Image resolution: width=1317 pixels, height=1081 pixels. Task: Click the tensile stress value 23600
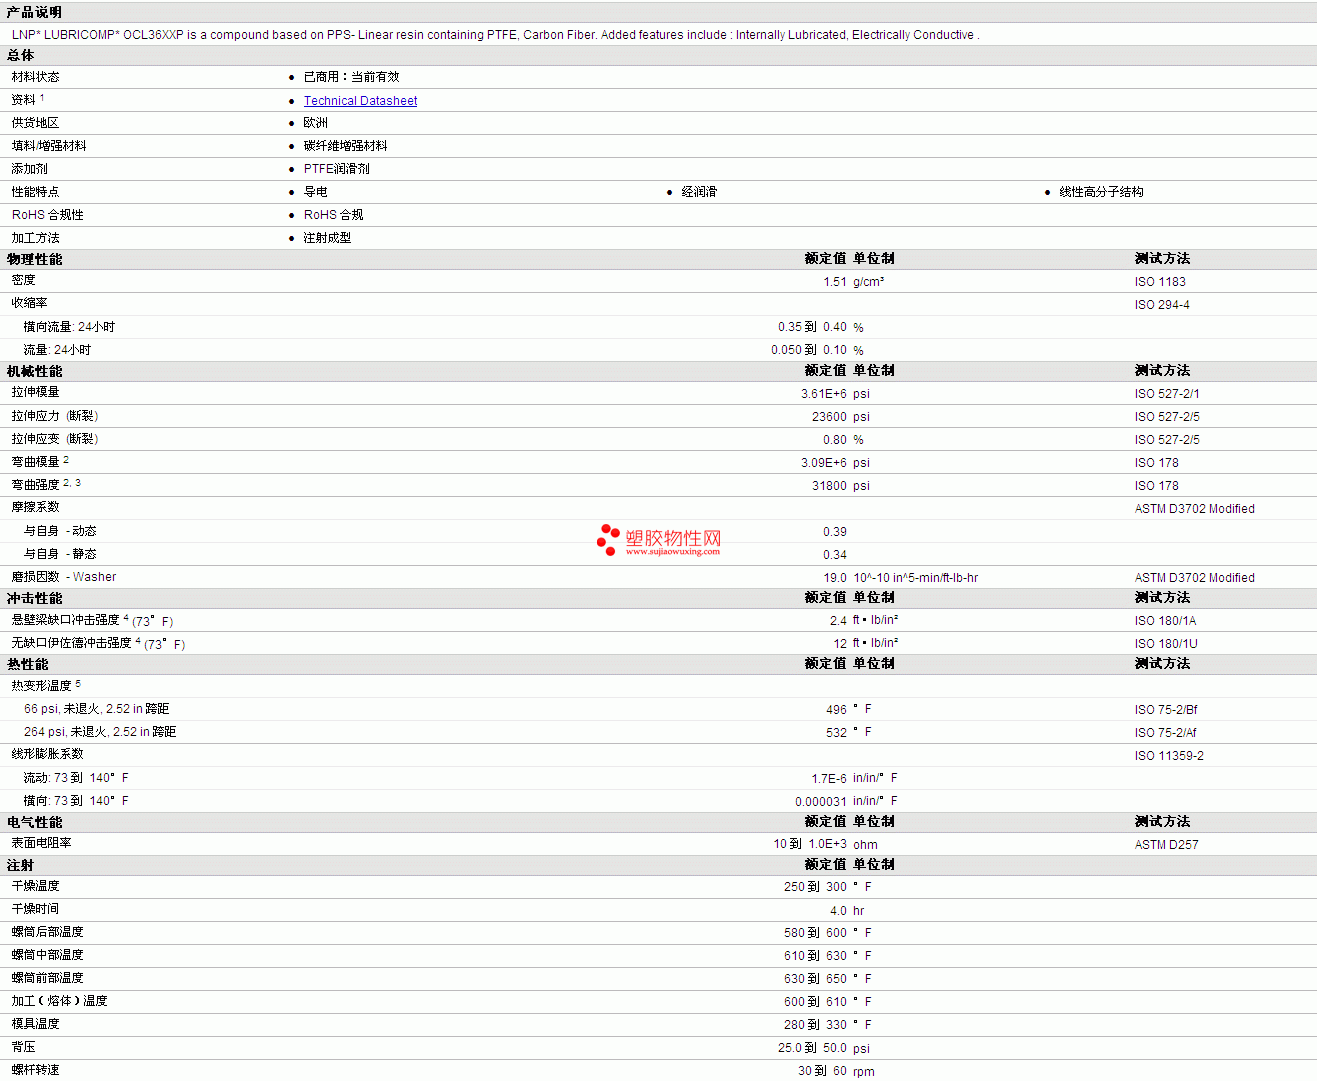pyautogui.click(x=829, y=417)
